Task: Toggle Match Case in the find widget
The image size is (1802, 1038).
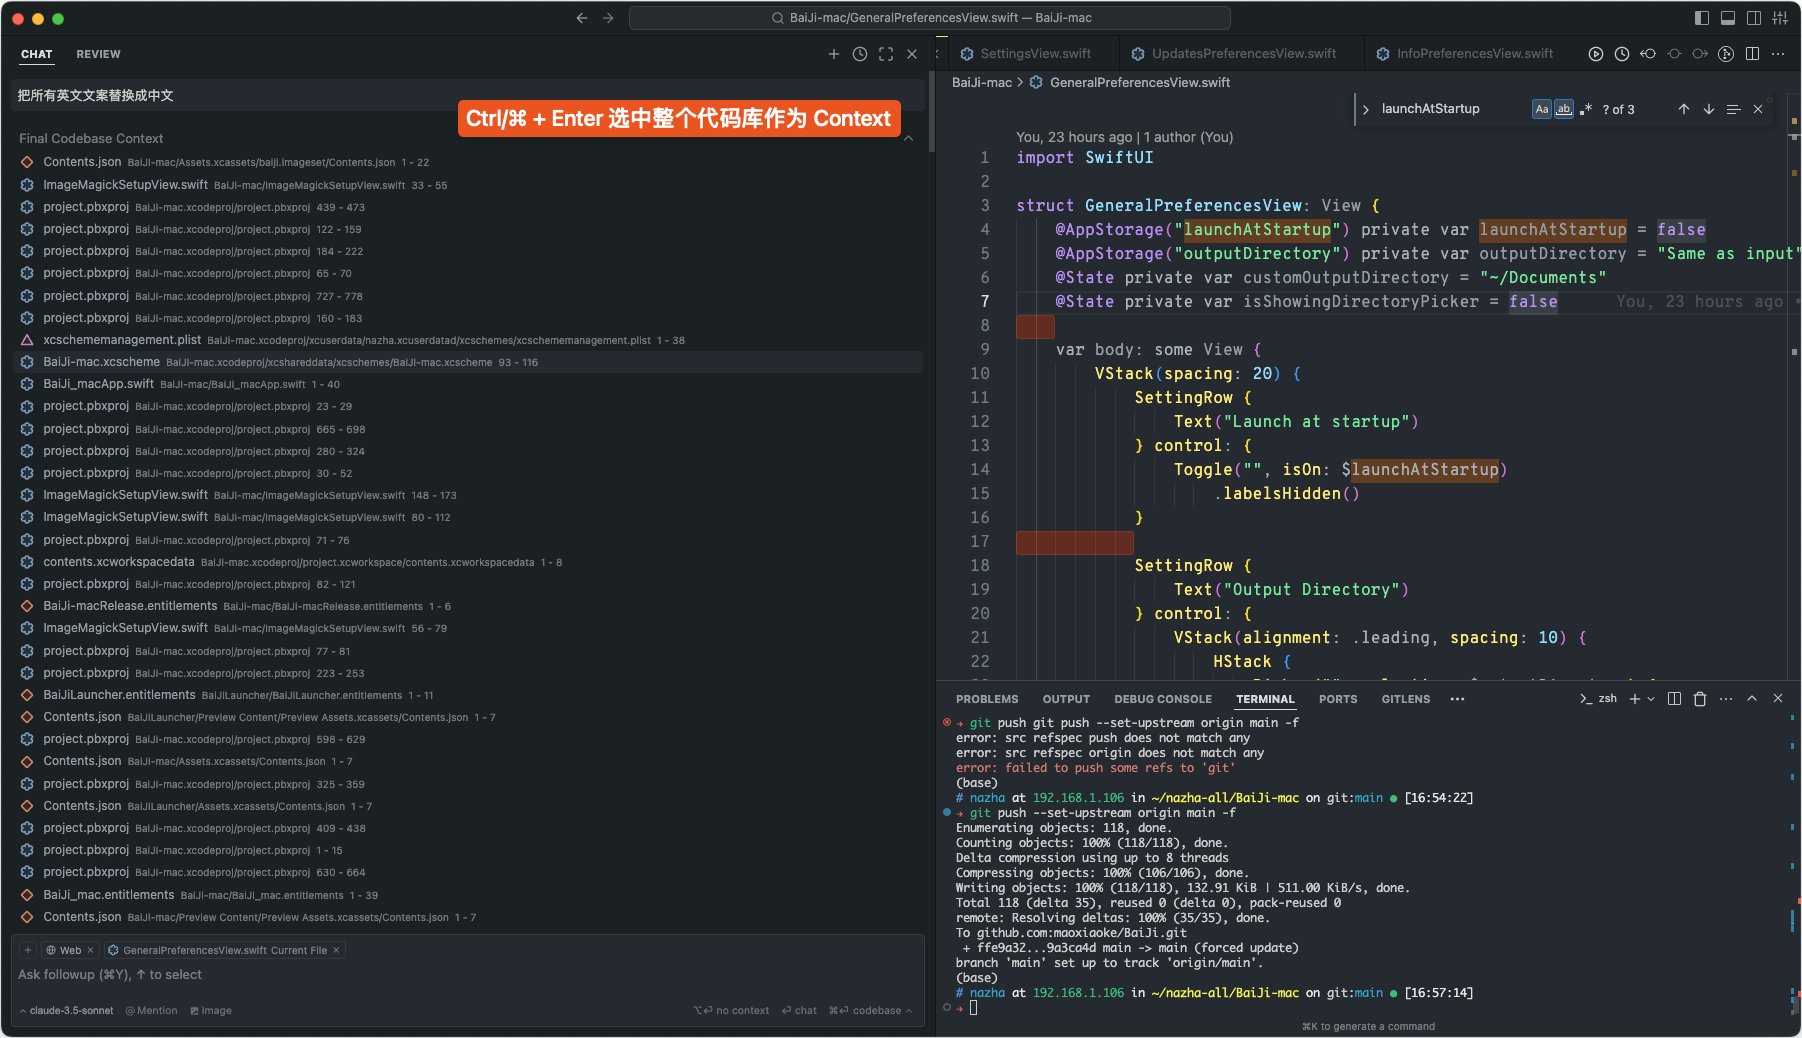Action: (1542, 109)
